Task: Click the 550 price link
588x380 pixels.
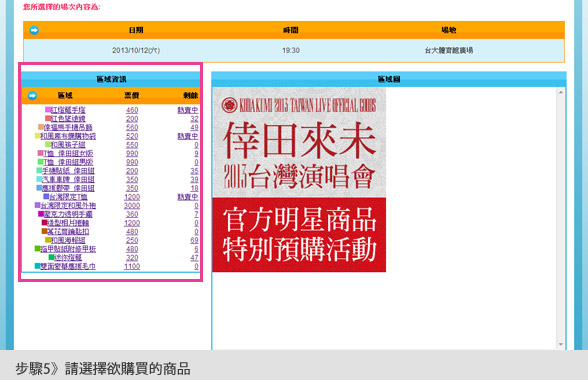Action: coord(132,145)
